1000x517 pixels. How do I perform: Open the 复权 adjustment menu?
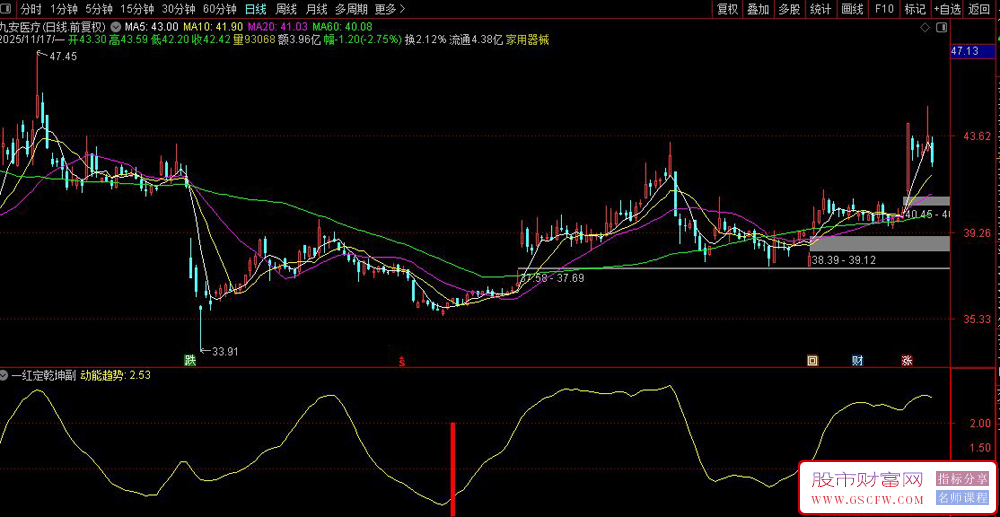coord(727,9)
